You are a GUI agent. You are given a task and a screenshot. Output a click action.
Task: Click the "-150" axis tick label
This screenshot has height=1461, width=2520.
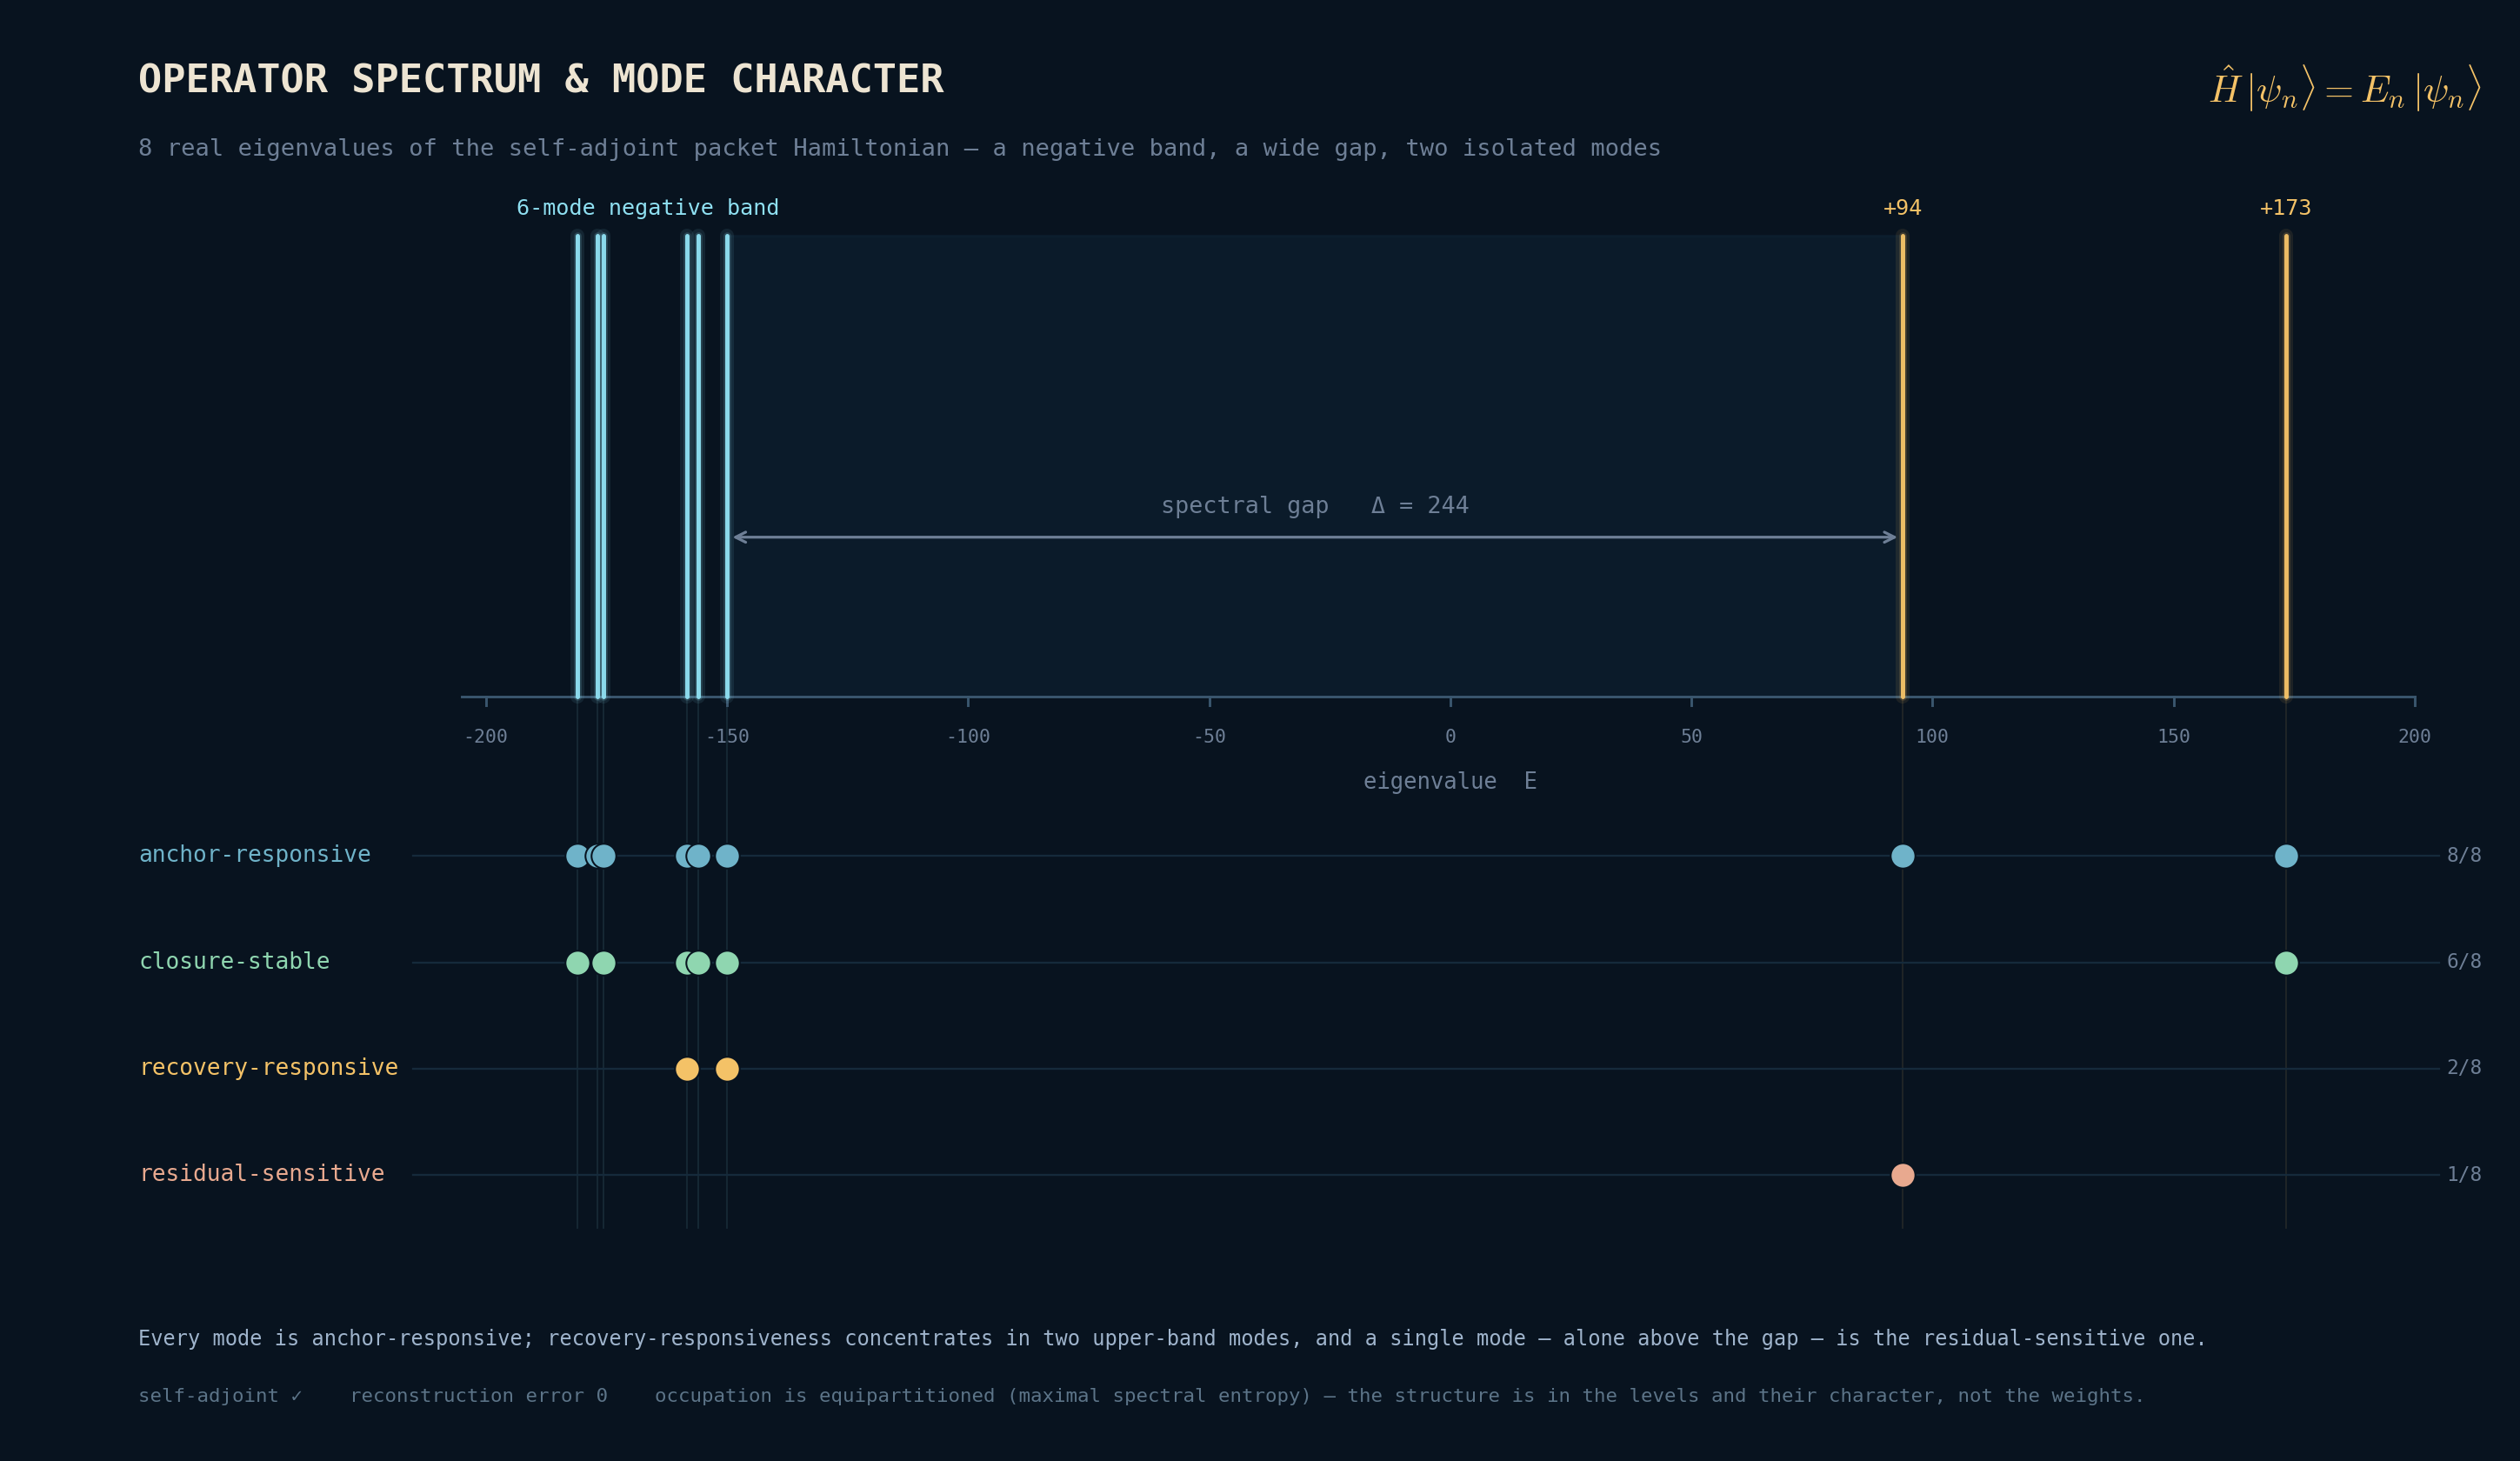727,737
